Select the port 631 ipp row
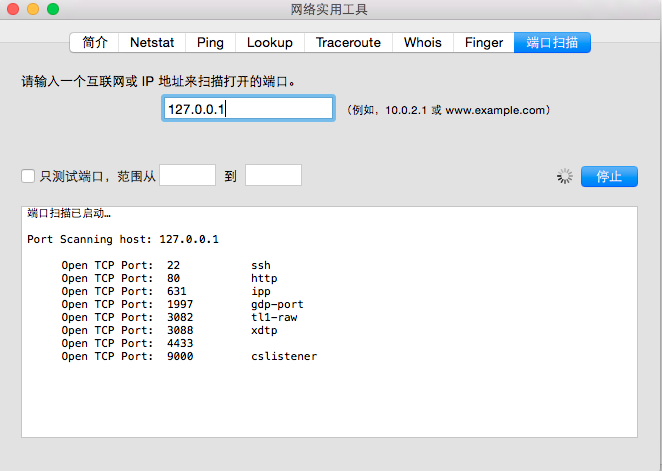 point(166,292)
